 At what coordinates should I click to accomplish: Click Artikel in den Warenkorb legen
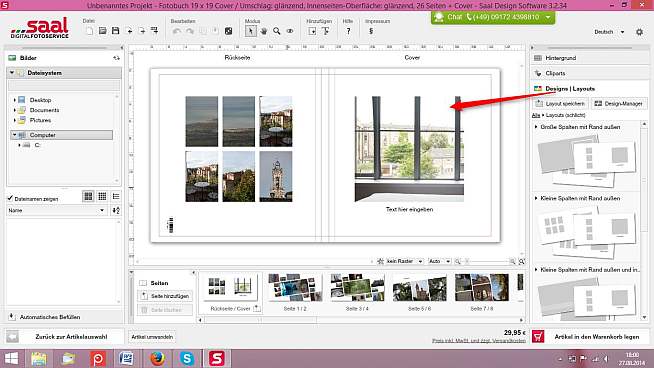[x=590, y=337]
